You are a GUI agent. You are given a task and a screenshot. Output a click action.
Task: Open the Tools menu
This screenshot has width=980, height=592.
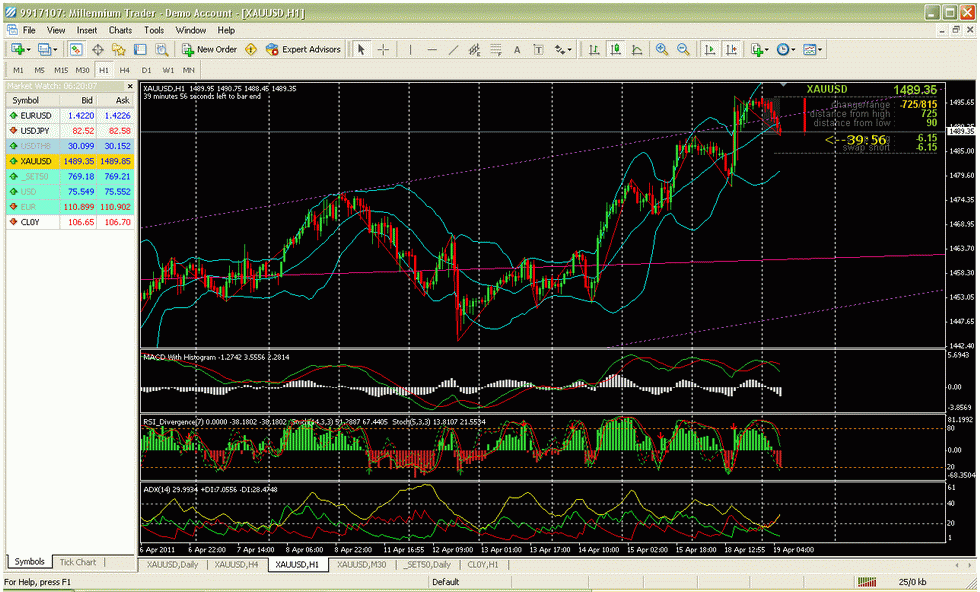[154, 30]
